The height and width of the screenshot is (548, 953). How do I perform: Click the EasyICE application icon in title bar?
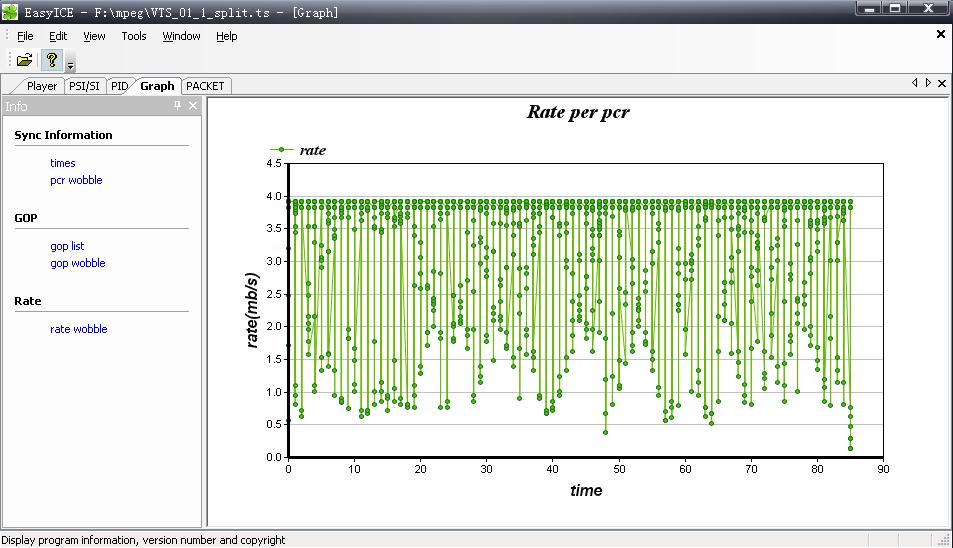tap(10, 12)
